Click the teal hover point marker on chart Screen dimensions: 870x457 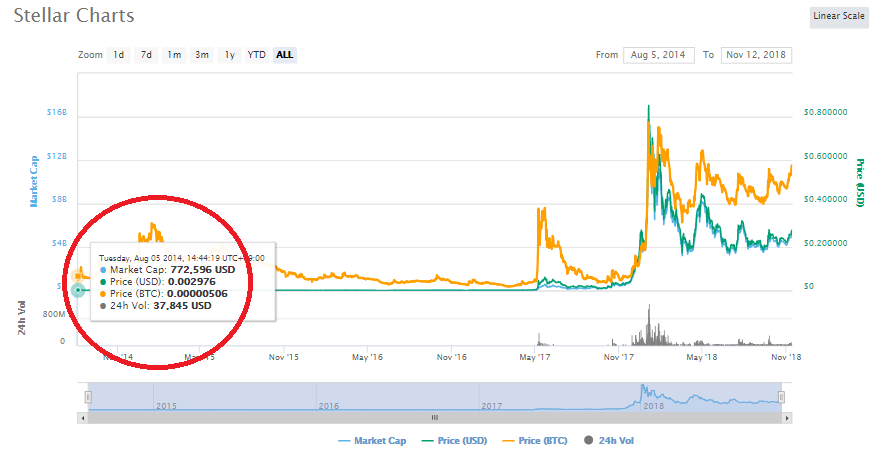click(x=78, y=290)
